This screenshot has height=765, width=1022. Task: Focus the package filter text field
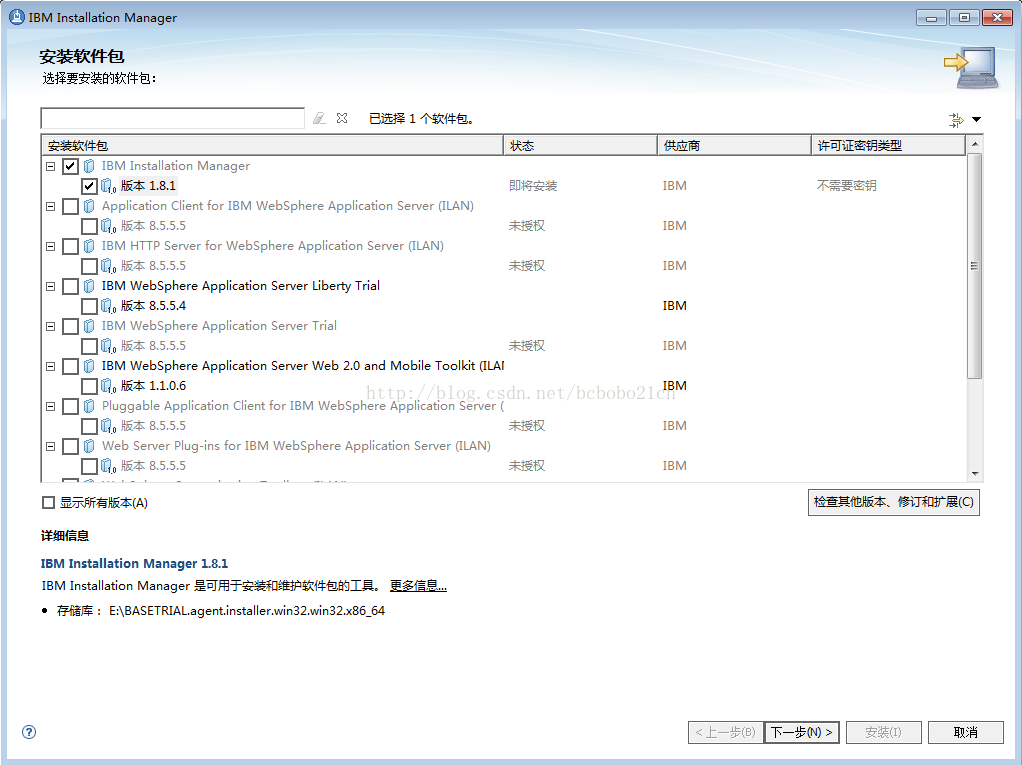click(x=173, y=118)
